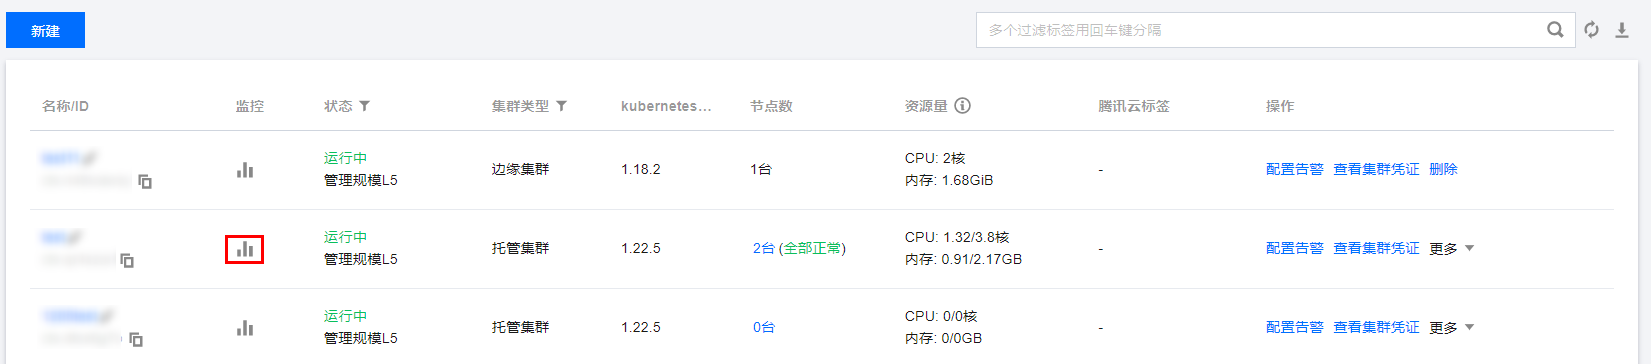Download the cluster list
The width and height of the screenshot is (1651, 364).
click(x=1622, y=30)
